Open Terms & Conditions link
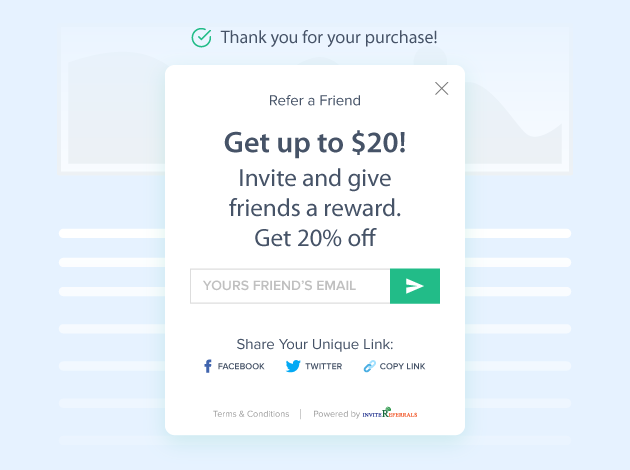630x470 pixels. (x=251, y=414)
